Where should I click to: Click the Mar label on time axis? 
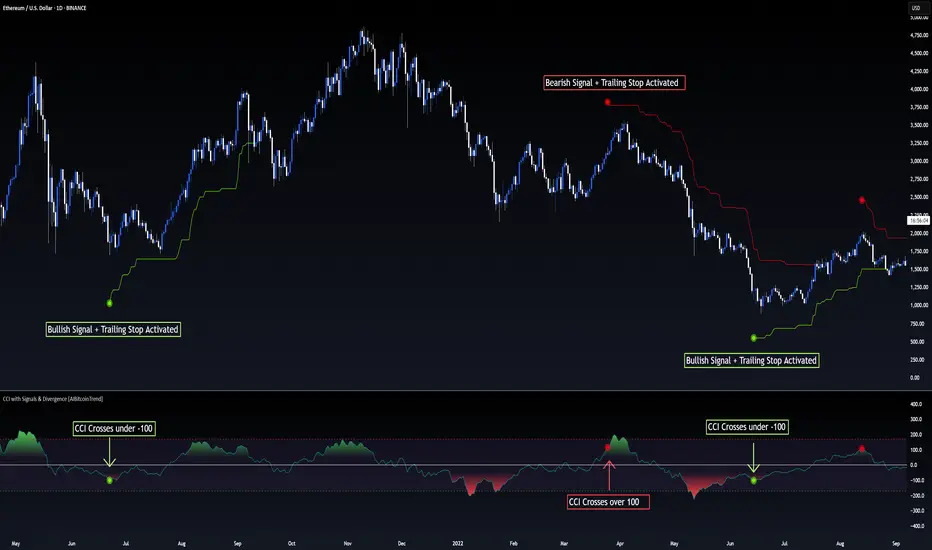pos(564,543)
